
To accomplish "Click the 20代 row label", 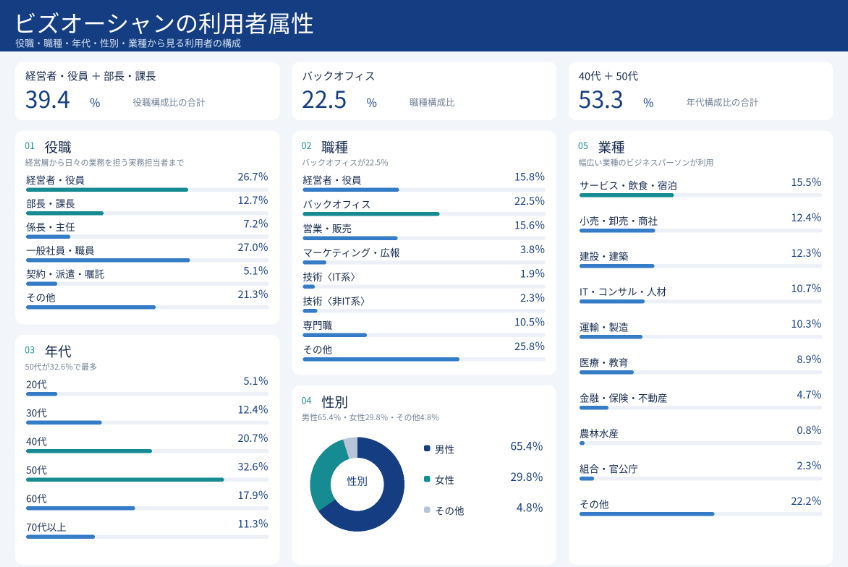I will 36,384.
